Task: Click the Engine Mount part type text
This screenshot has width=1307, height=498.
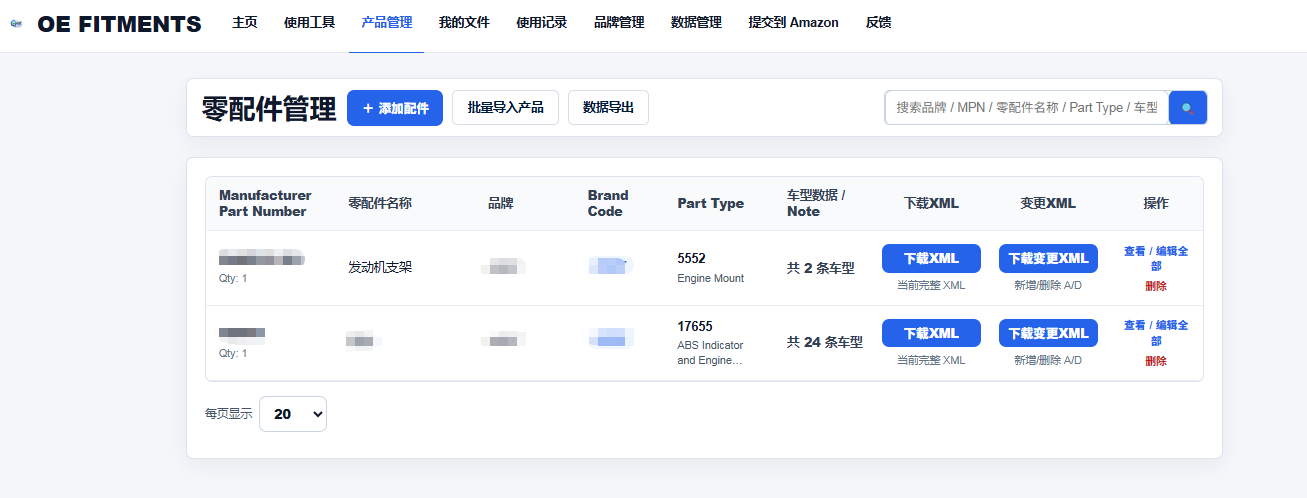Action: coord(711,278)
